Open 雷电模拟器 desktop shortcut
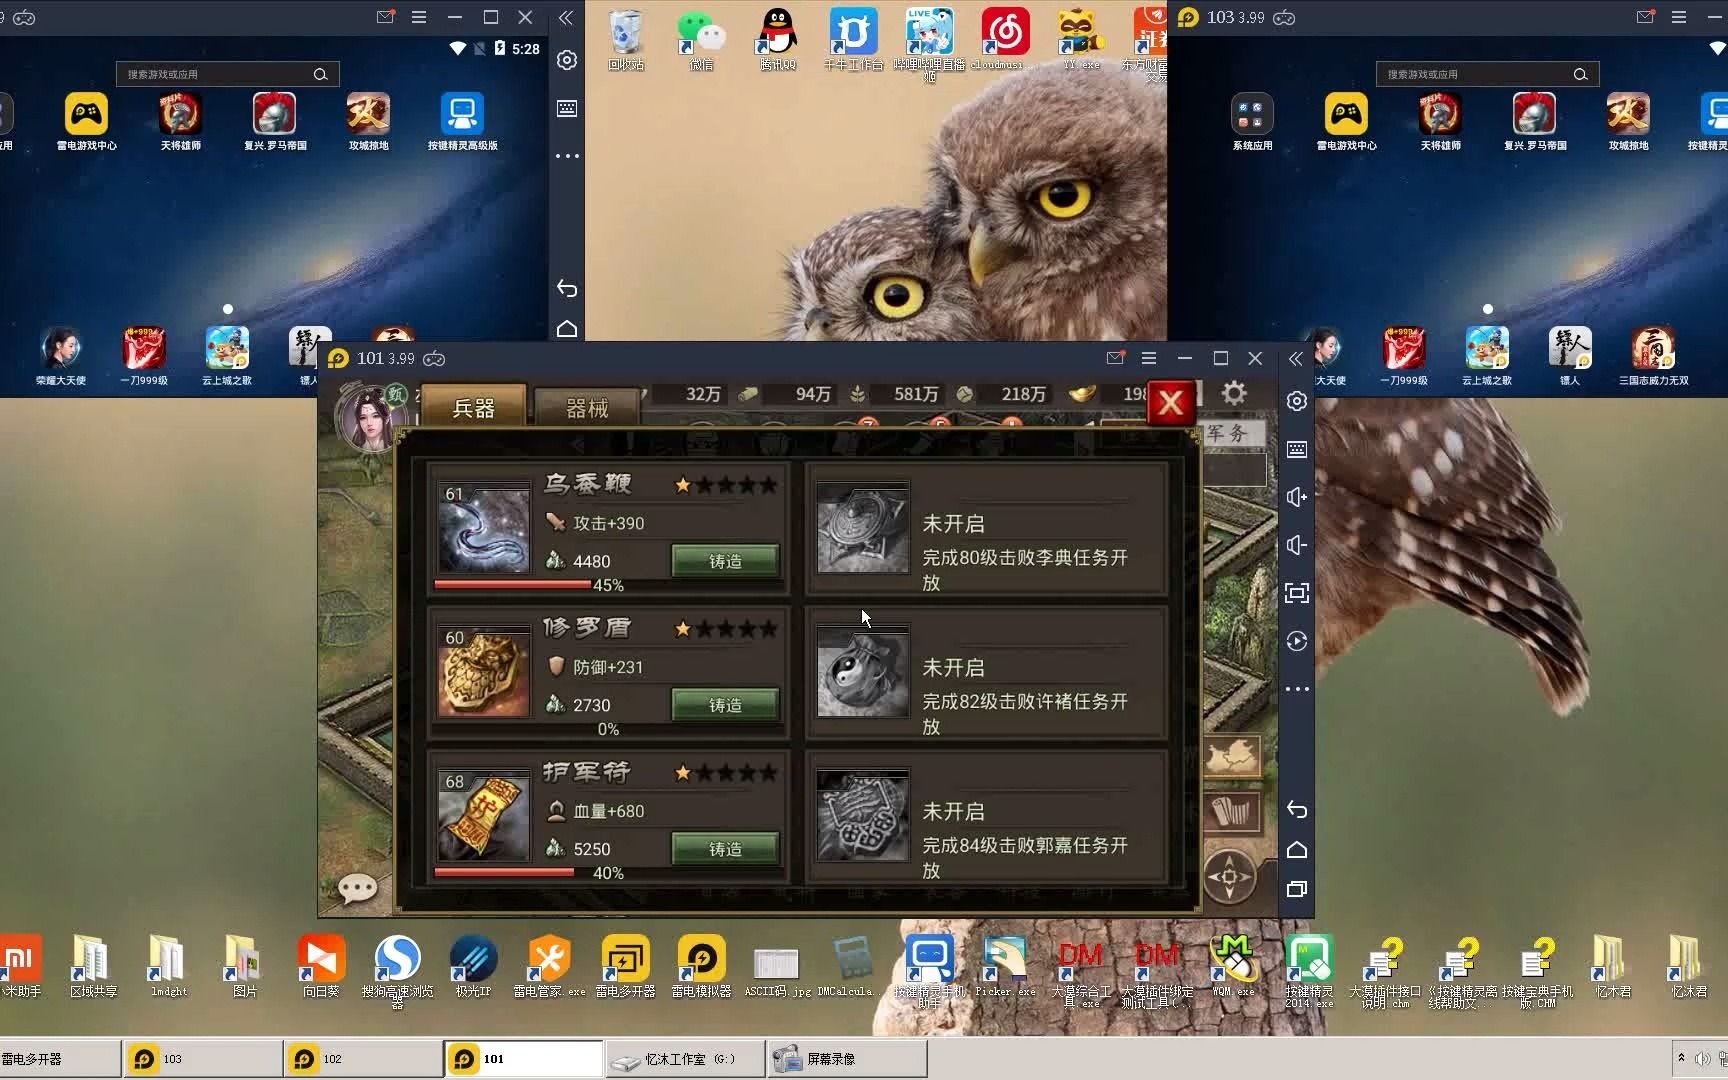The image size is (1728, 1080). point(701,967)
